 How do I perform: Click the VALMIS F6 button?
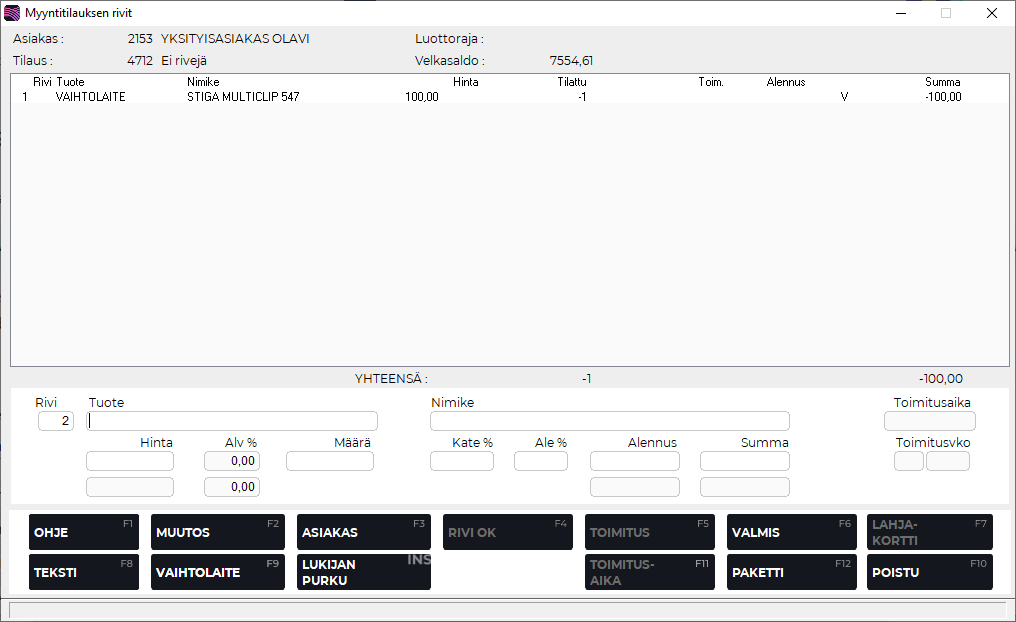pyautogui.click(x=789, y=532)
